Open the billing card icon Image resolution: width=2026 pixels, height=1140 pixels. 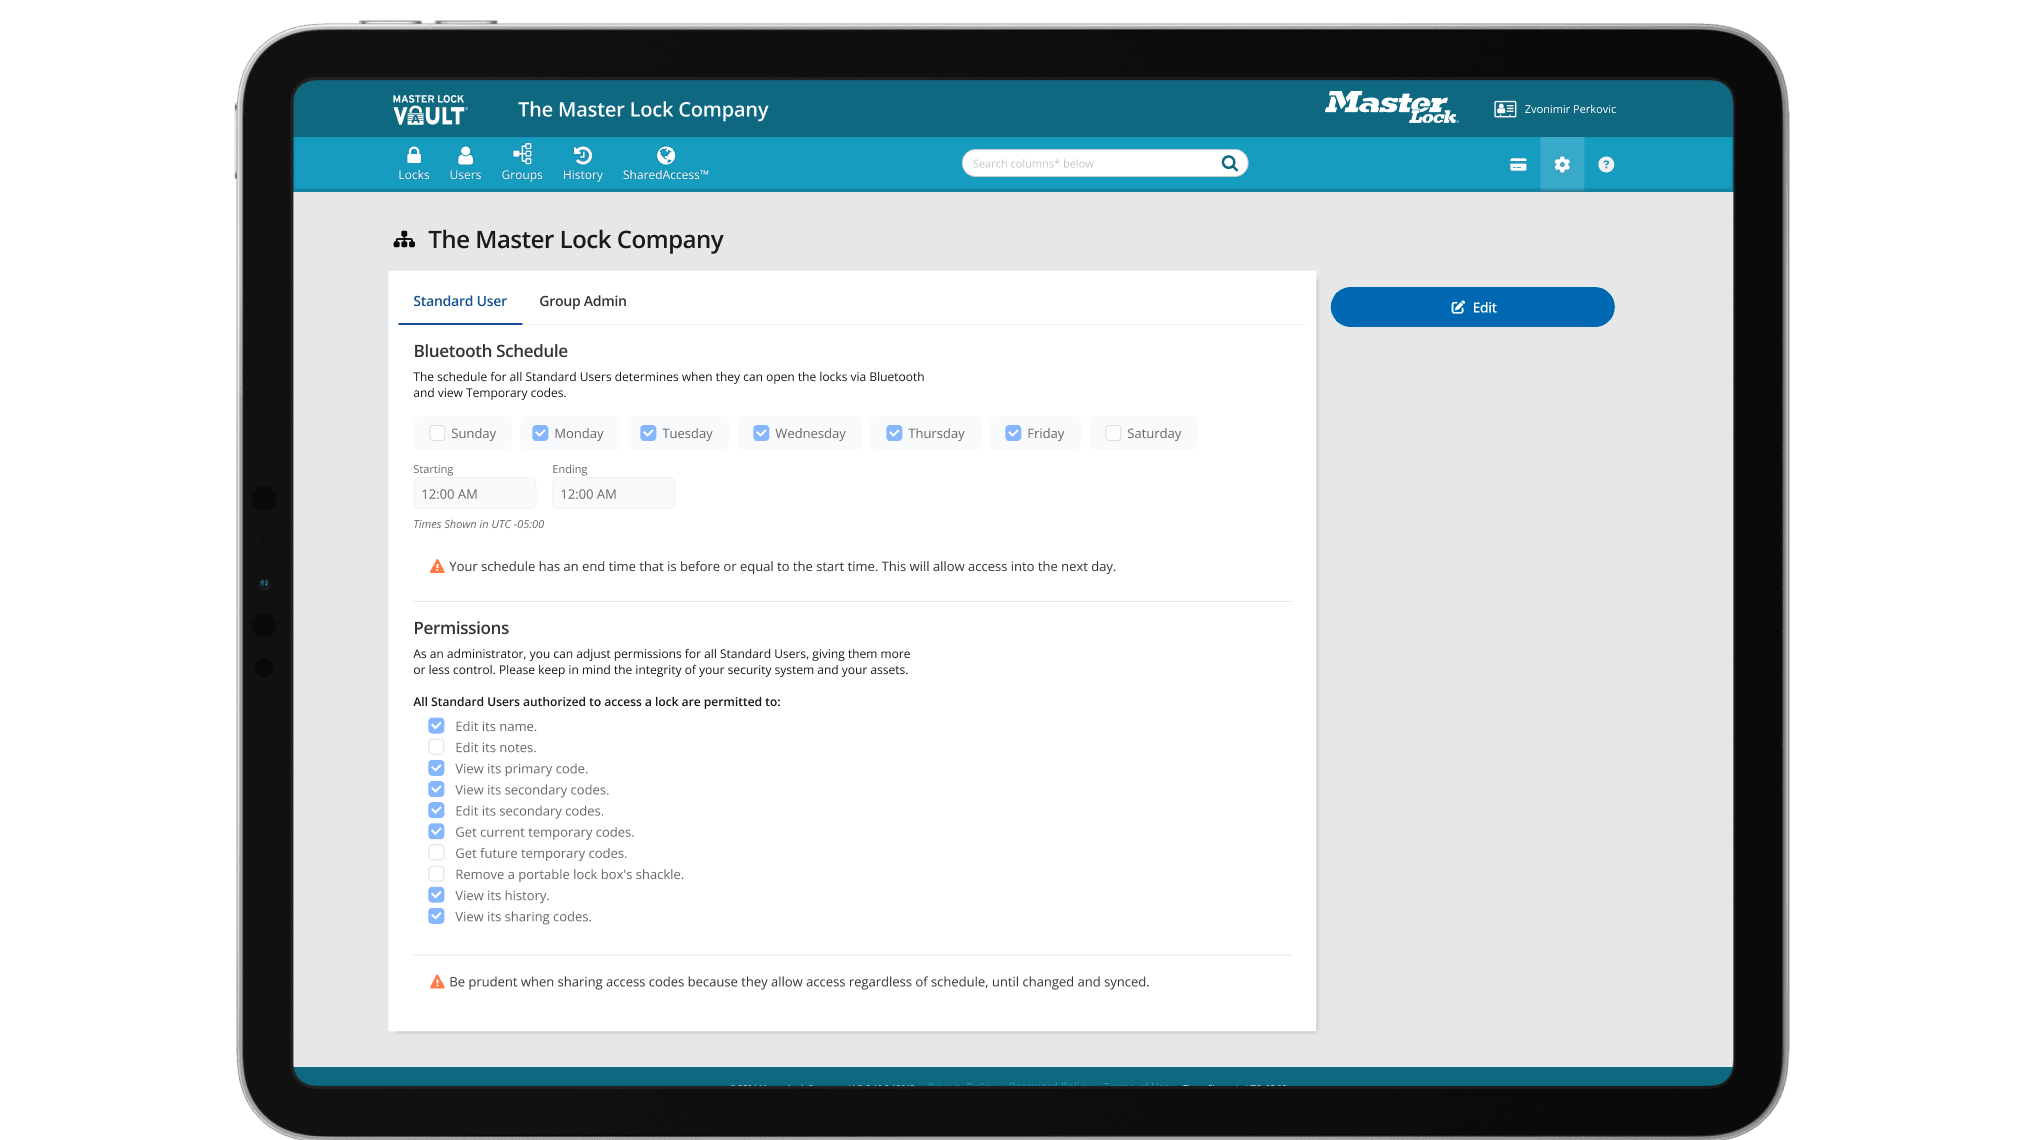click(x=1518, y=165)
